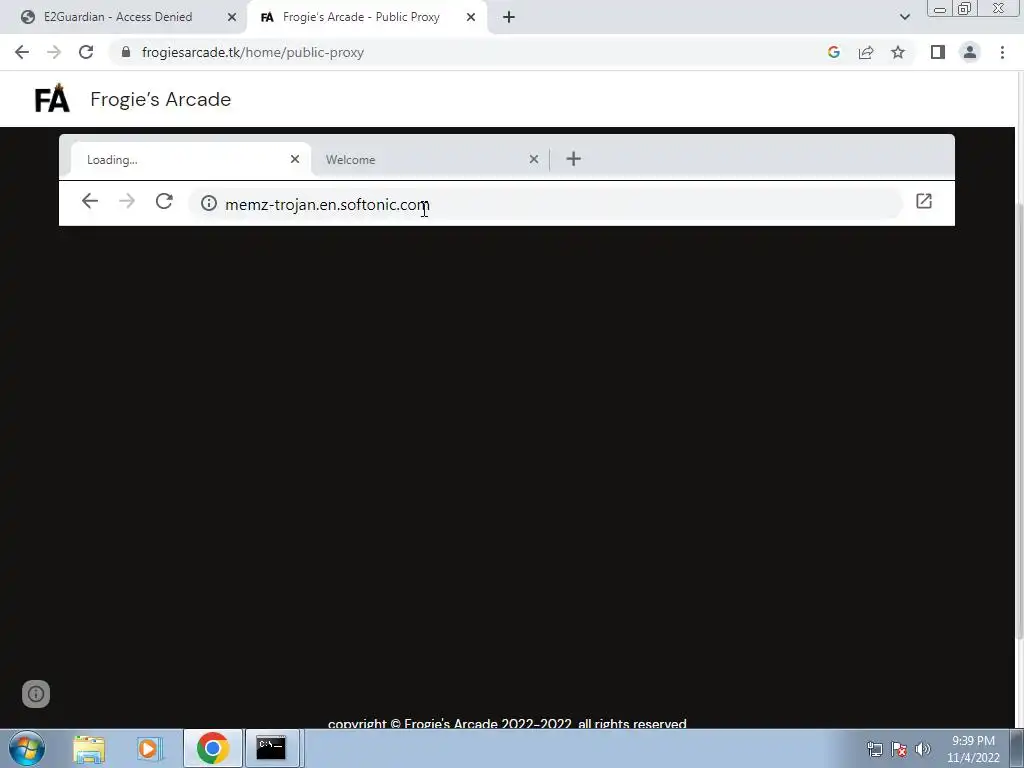Close the E2Guardian tab
The height and width of the screenshot is (768, 1024).
pos(231,17)
